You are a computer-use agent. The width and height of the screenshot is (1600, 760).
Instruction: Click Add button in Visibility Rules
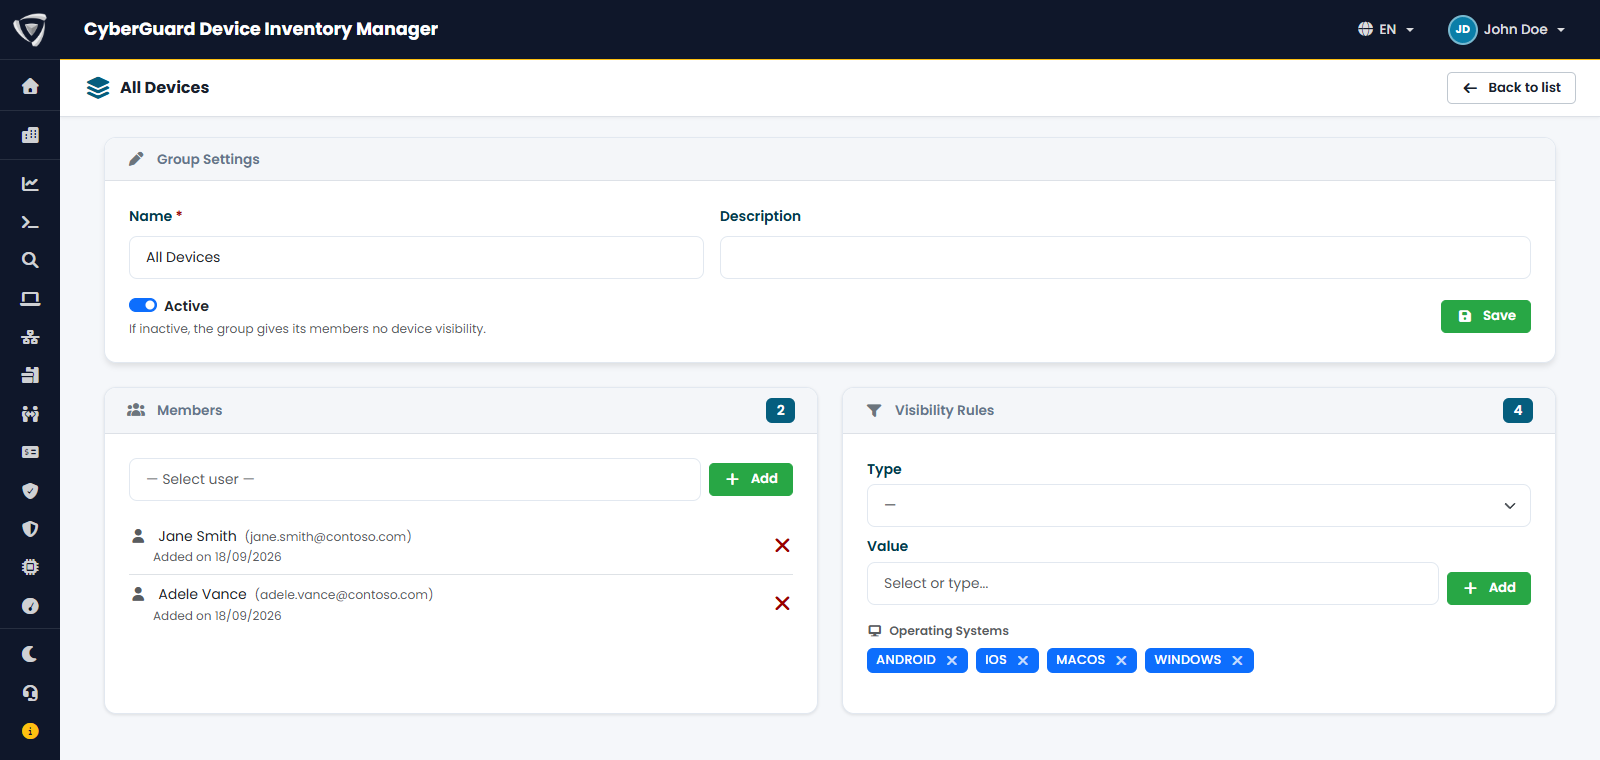(1489, 588)
